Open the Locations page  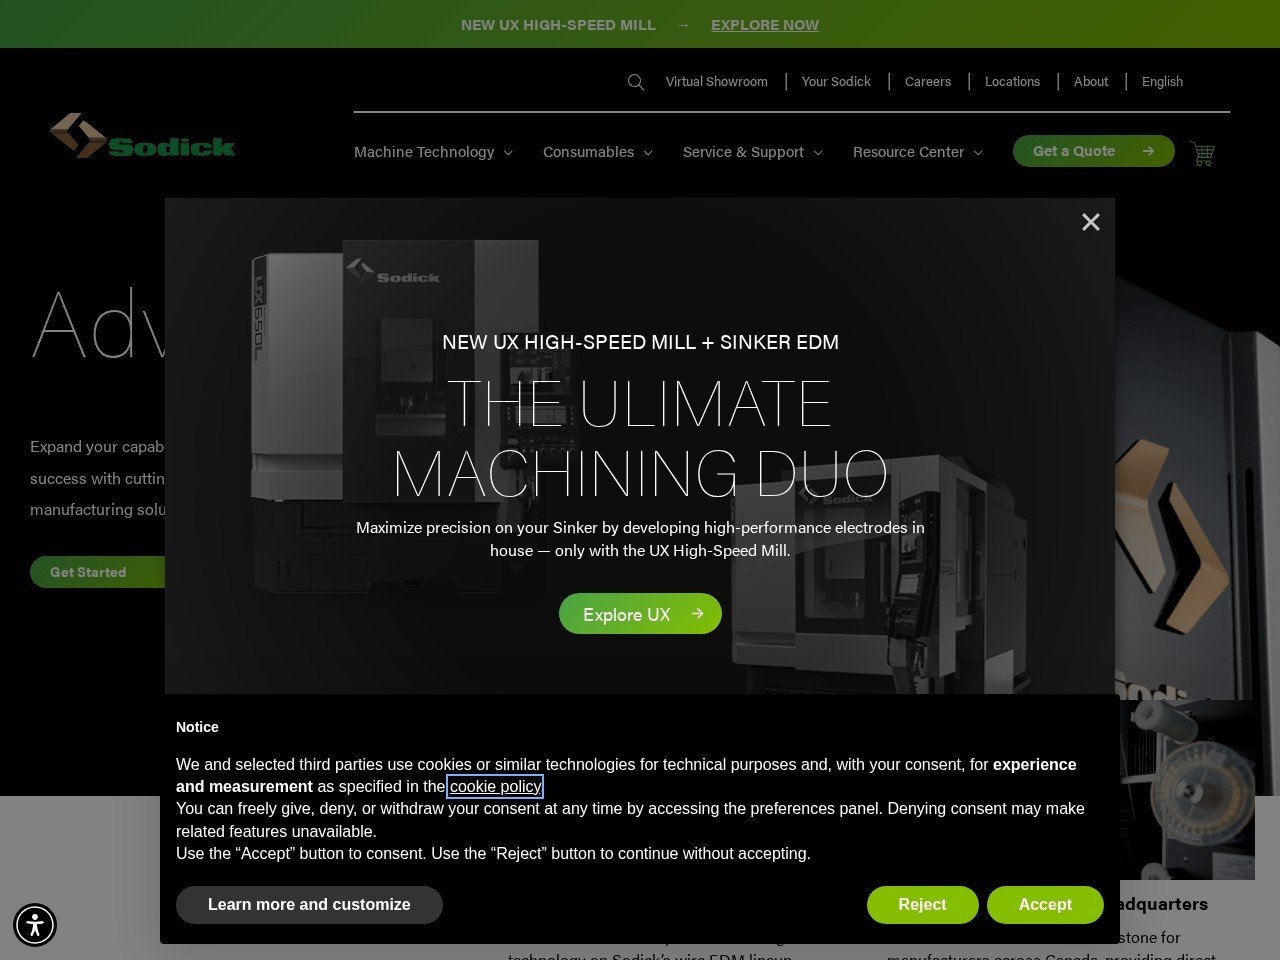[x=1012, y=81]
